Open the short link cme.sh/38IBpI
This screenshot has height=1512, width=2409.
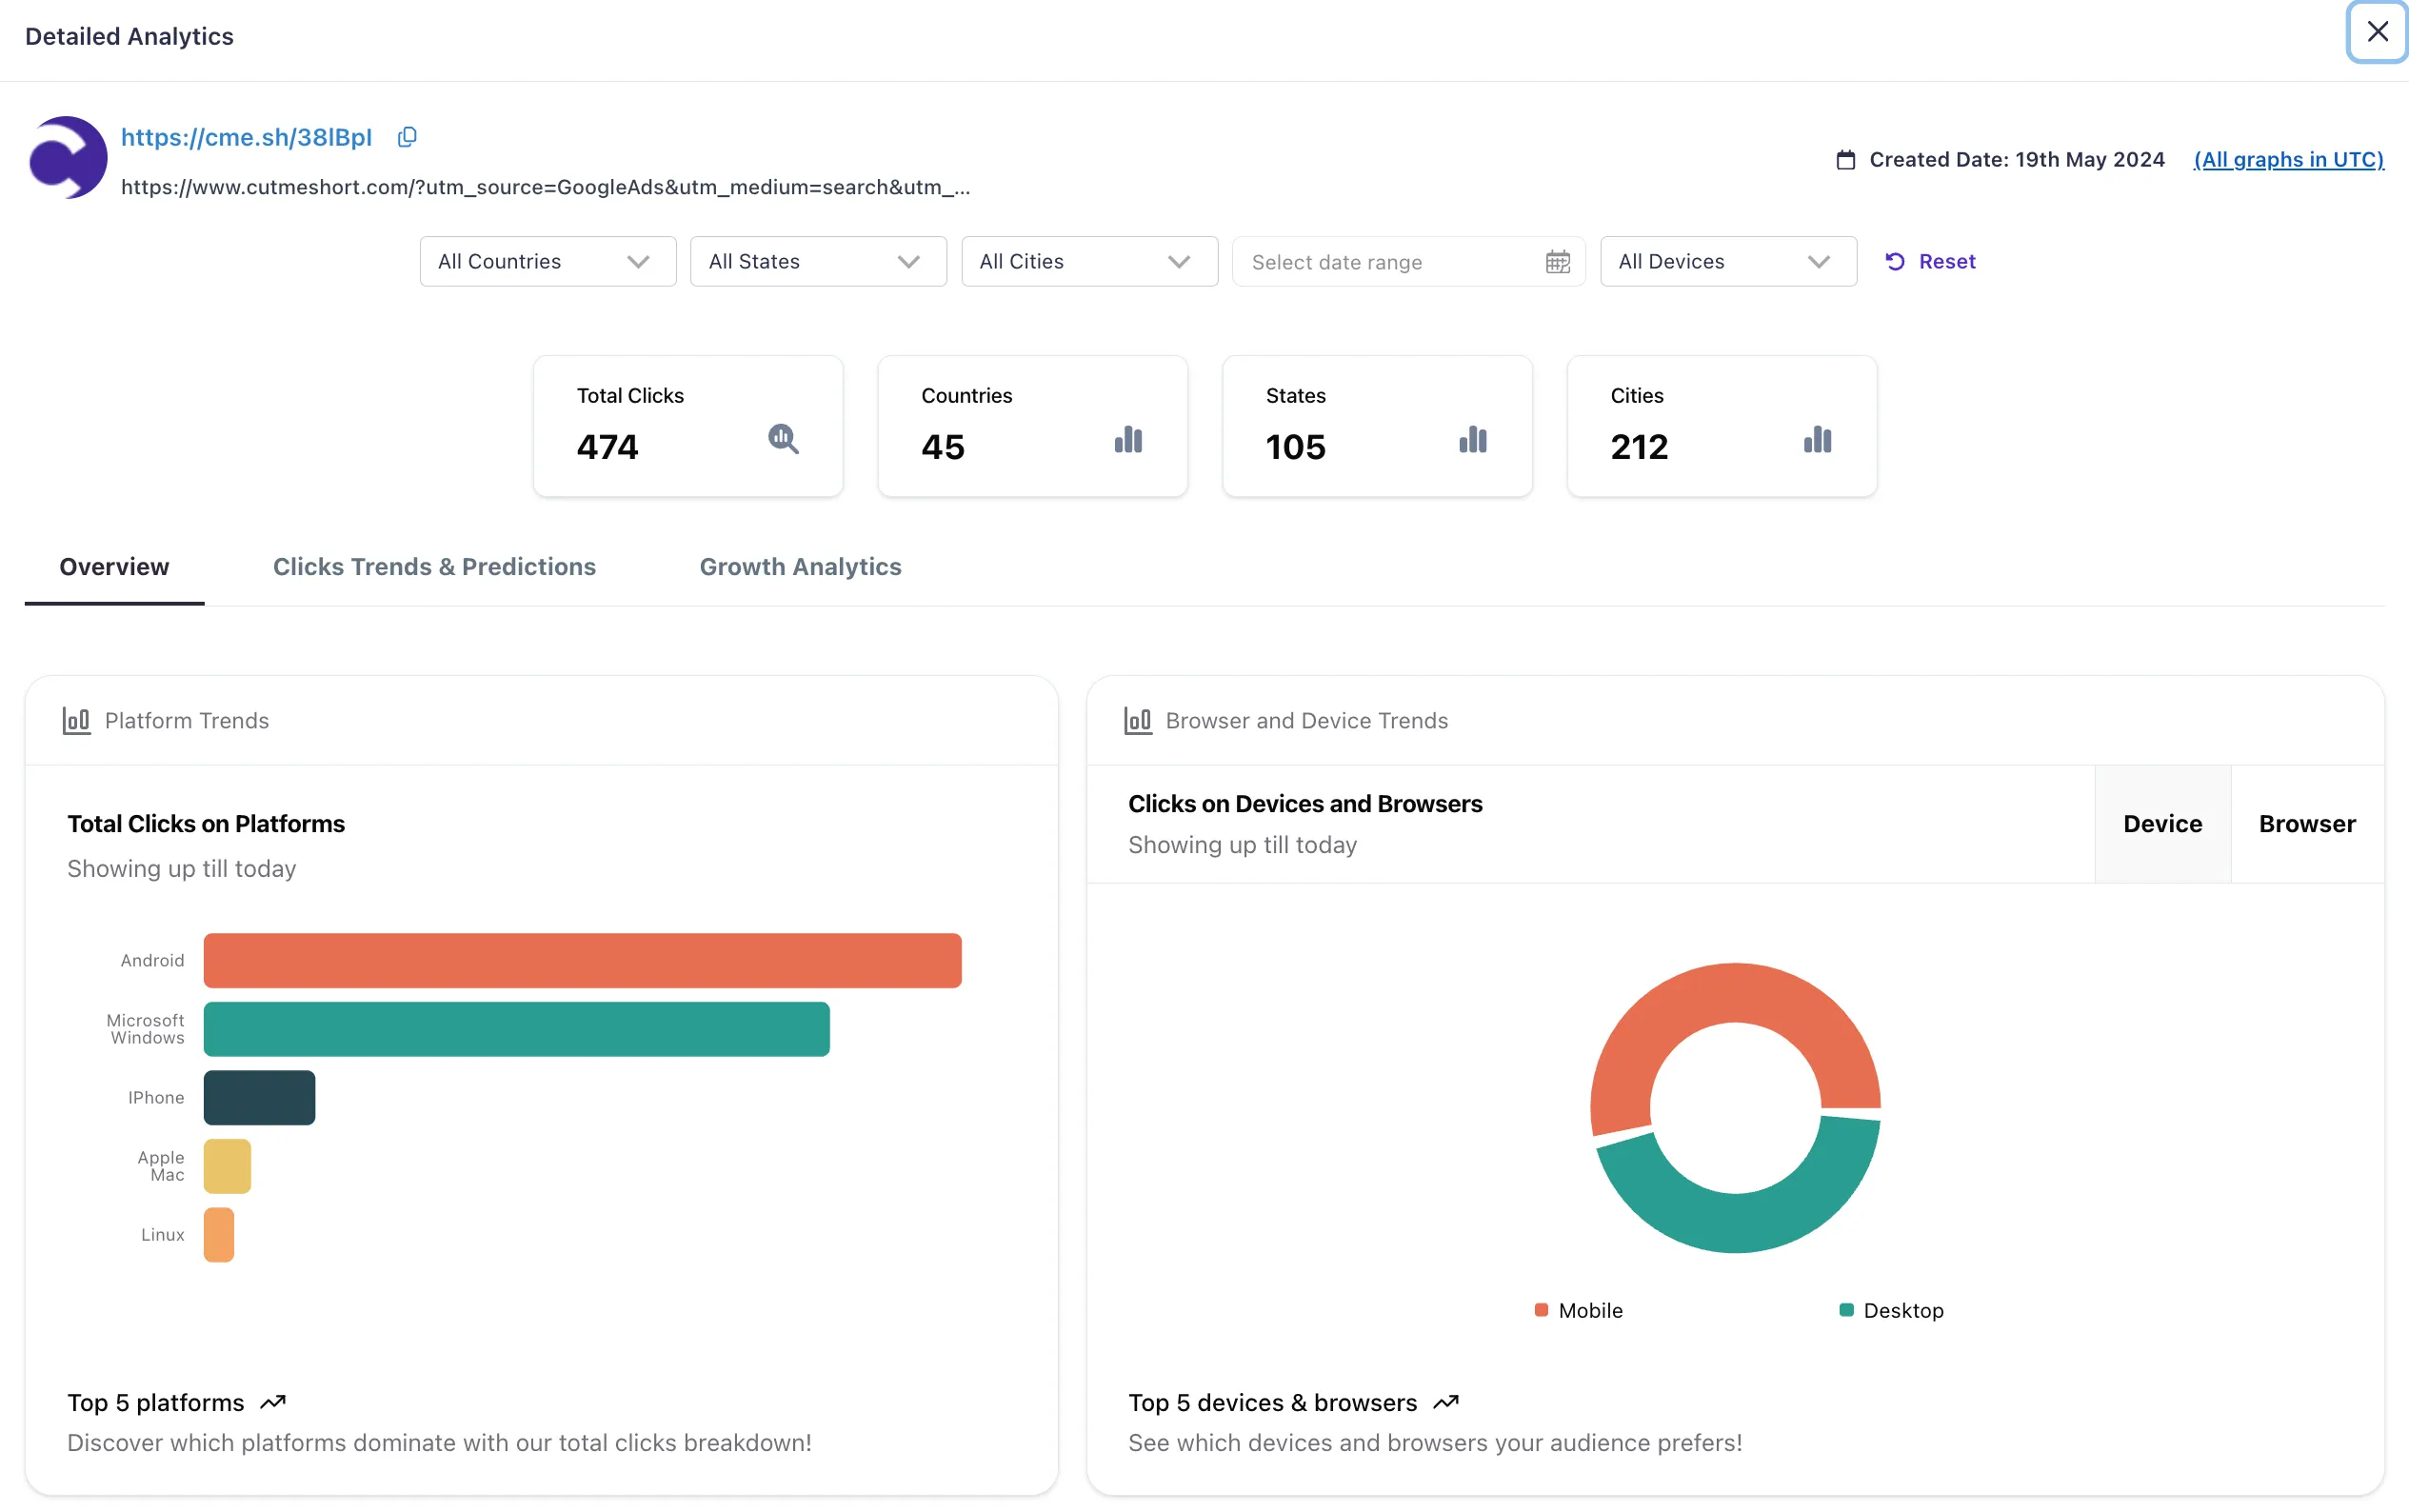pos(246,137)
